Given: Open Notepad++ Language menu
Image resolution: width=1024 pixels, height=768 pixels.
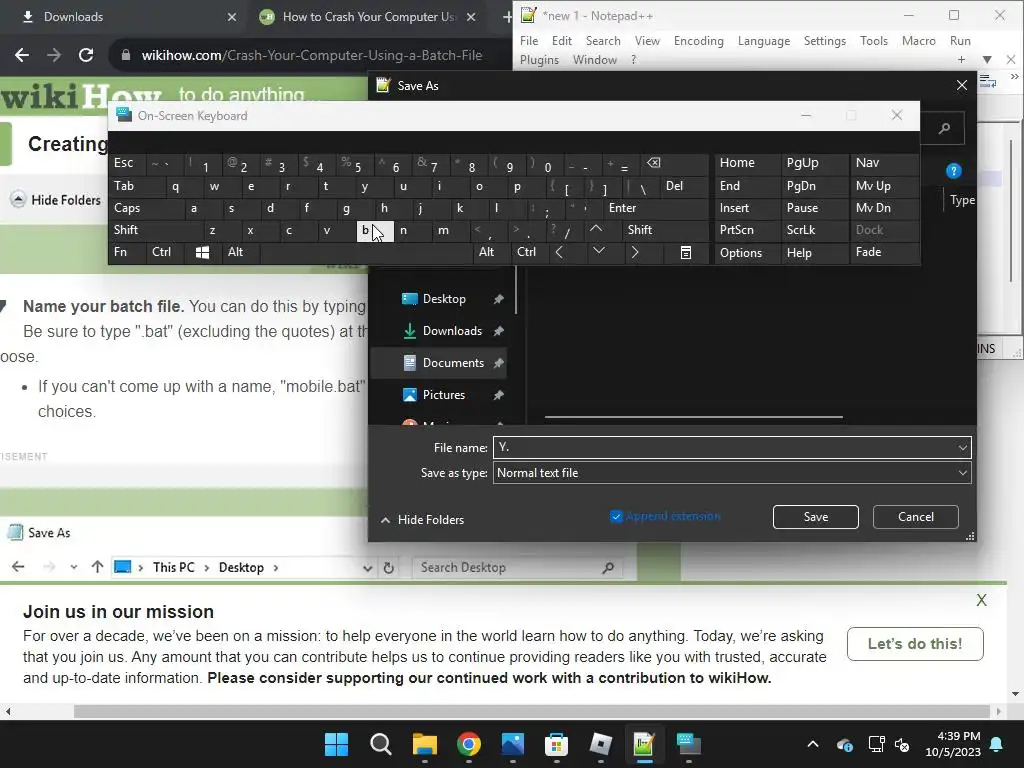Looking at the screenshot, I should tap(763, 40).
